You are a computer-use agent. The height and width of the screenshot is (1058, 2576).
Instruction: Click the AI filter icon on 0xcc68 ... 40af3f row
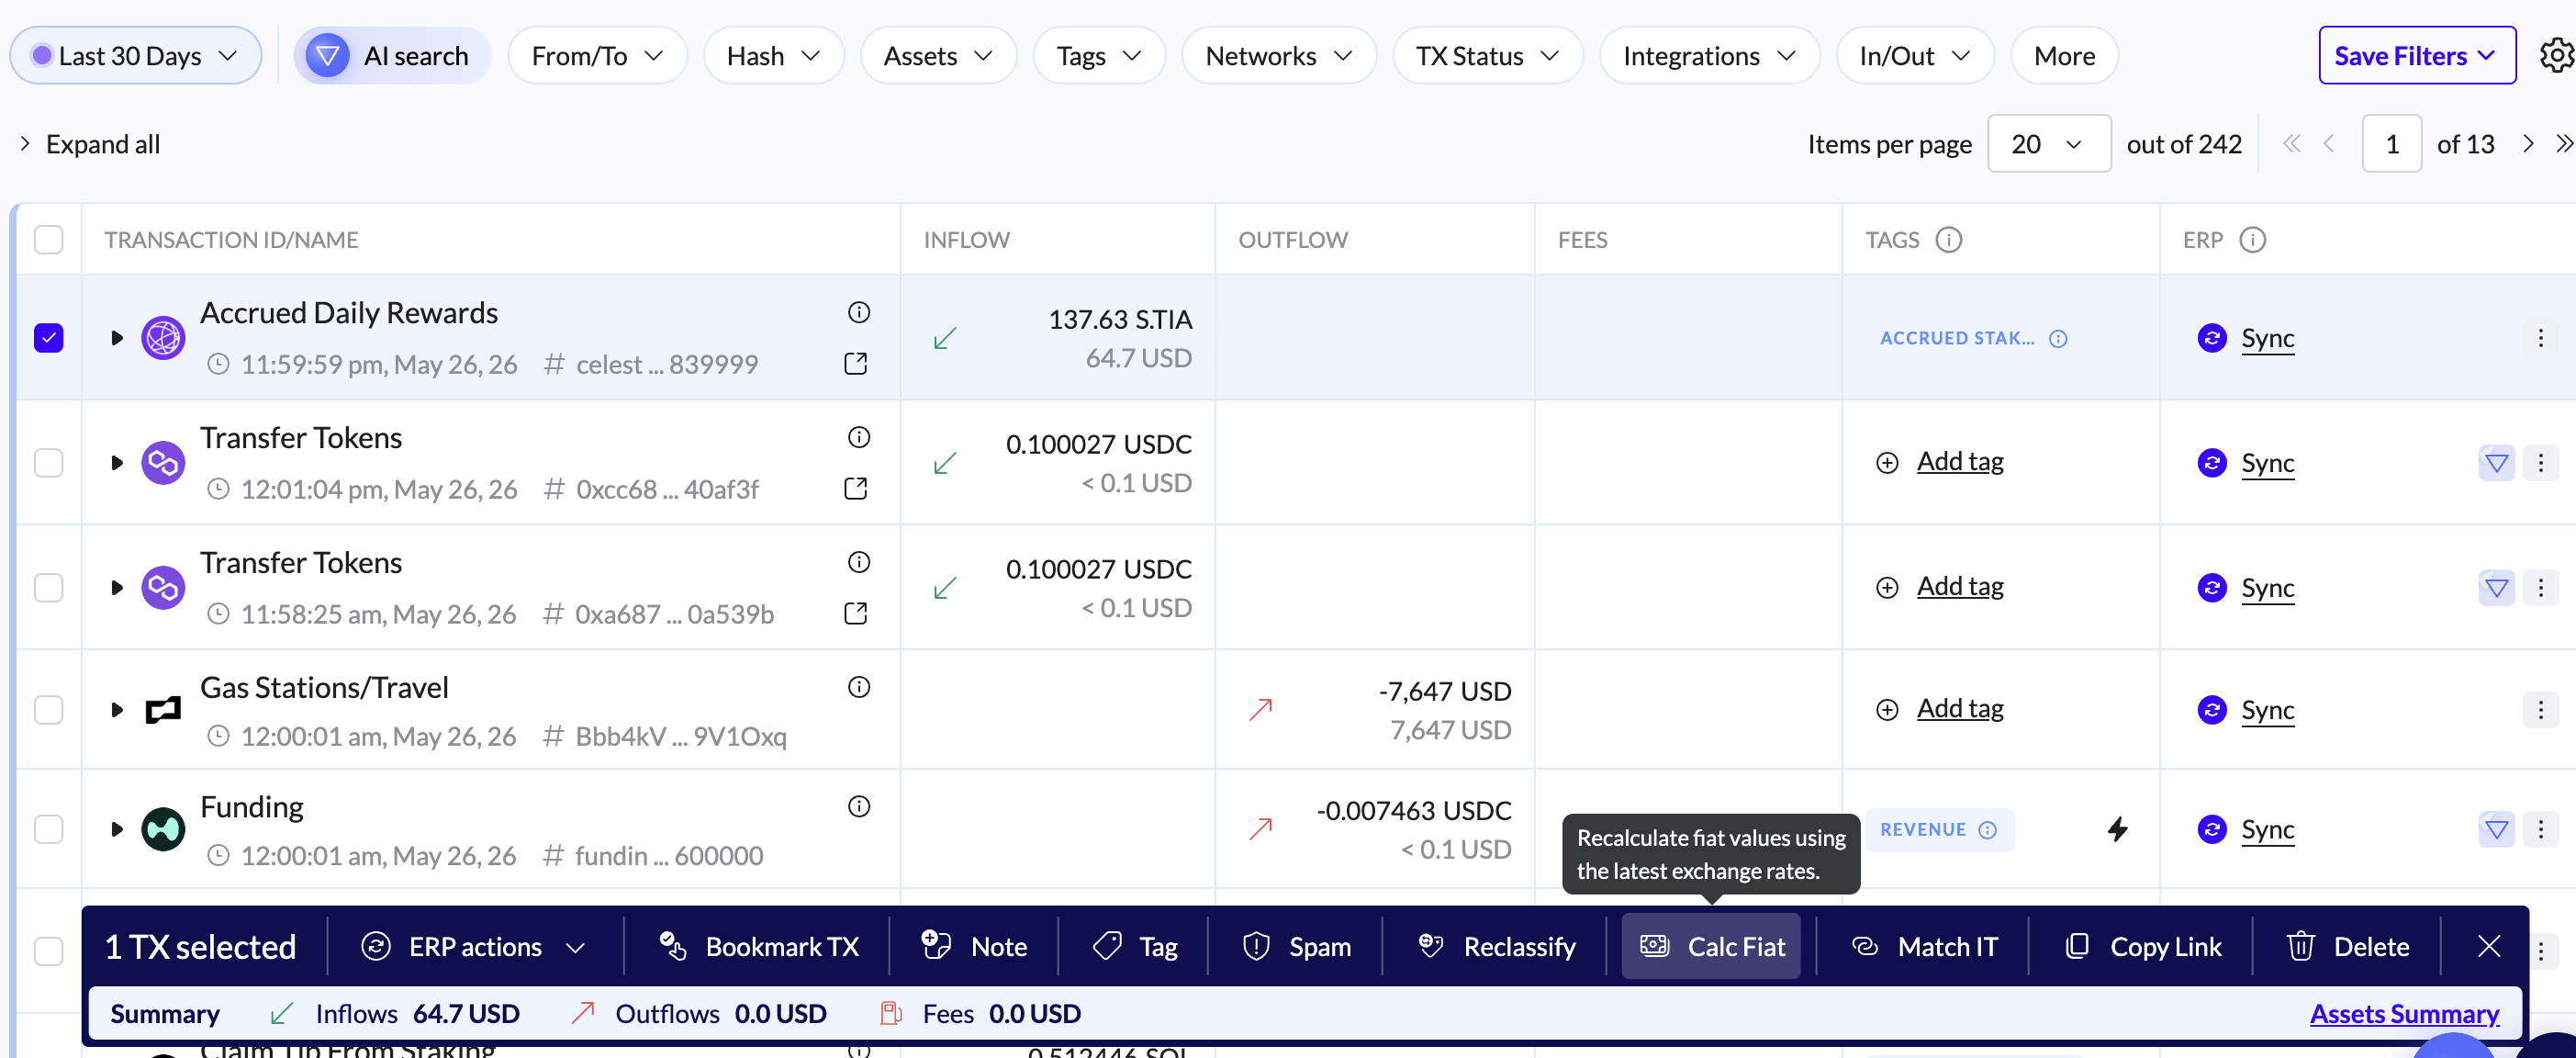(2496, 463)
